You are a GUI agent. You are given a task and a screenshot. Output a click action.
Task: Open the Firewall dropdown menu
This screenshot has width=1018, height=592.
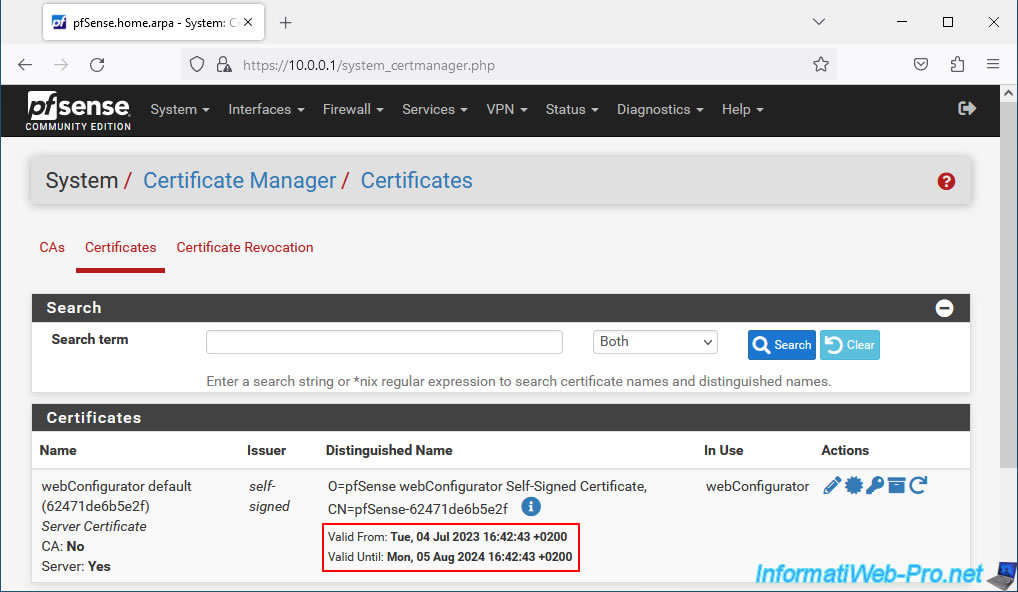(x=353, y=110)
